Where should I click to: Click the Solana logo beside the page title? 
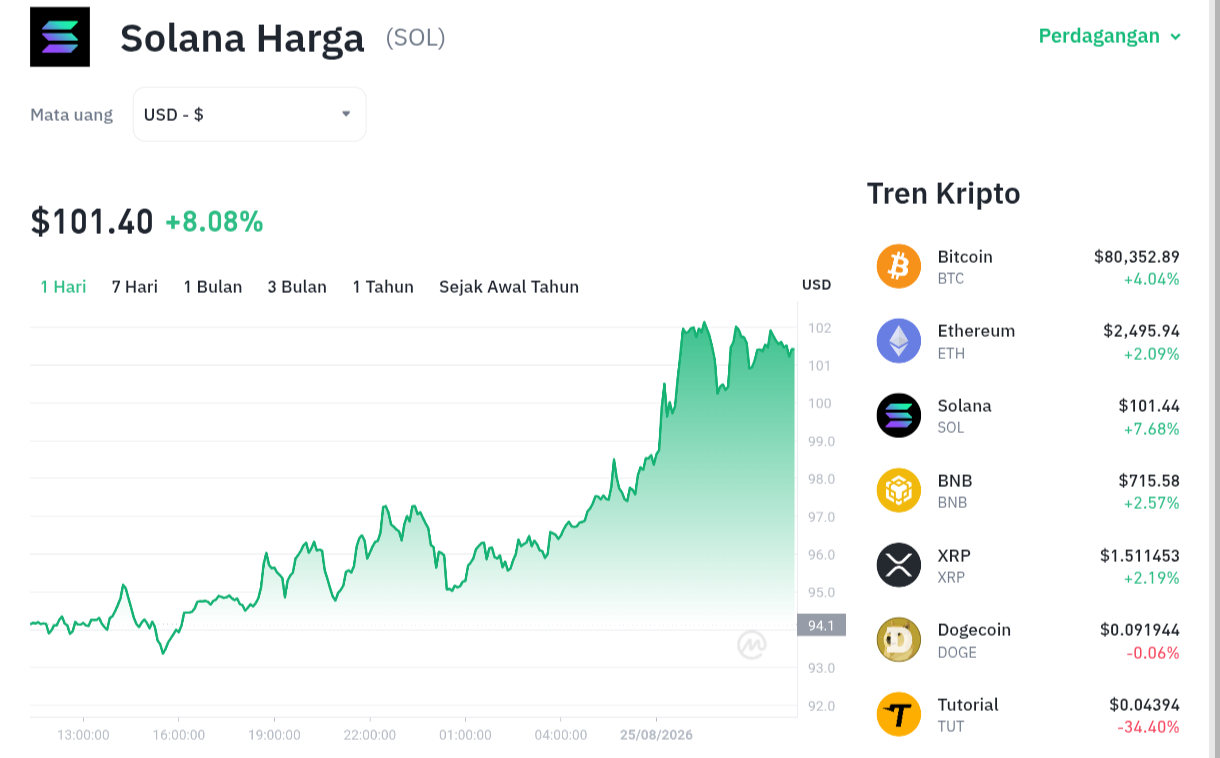(60, 37)
